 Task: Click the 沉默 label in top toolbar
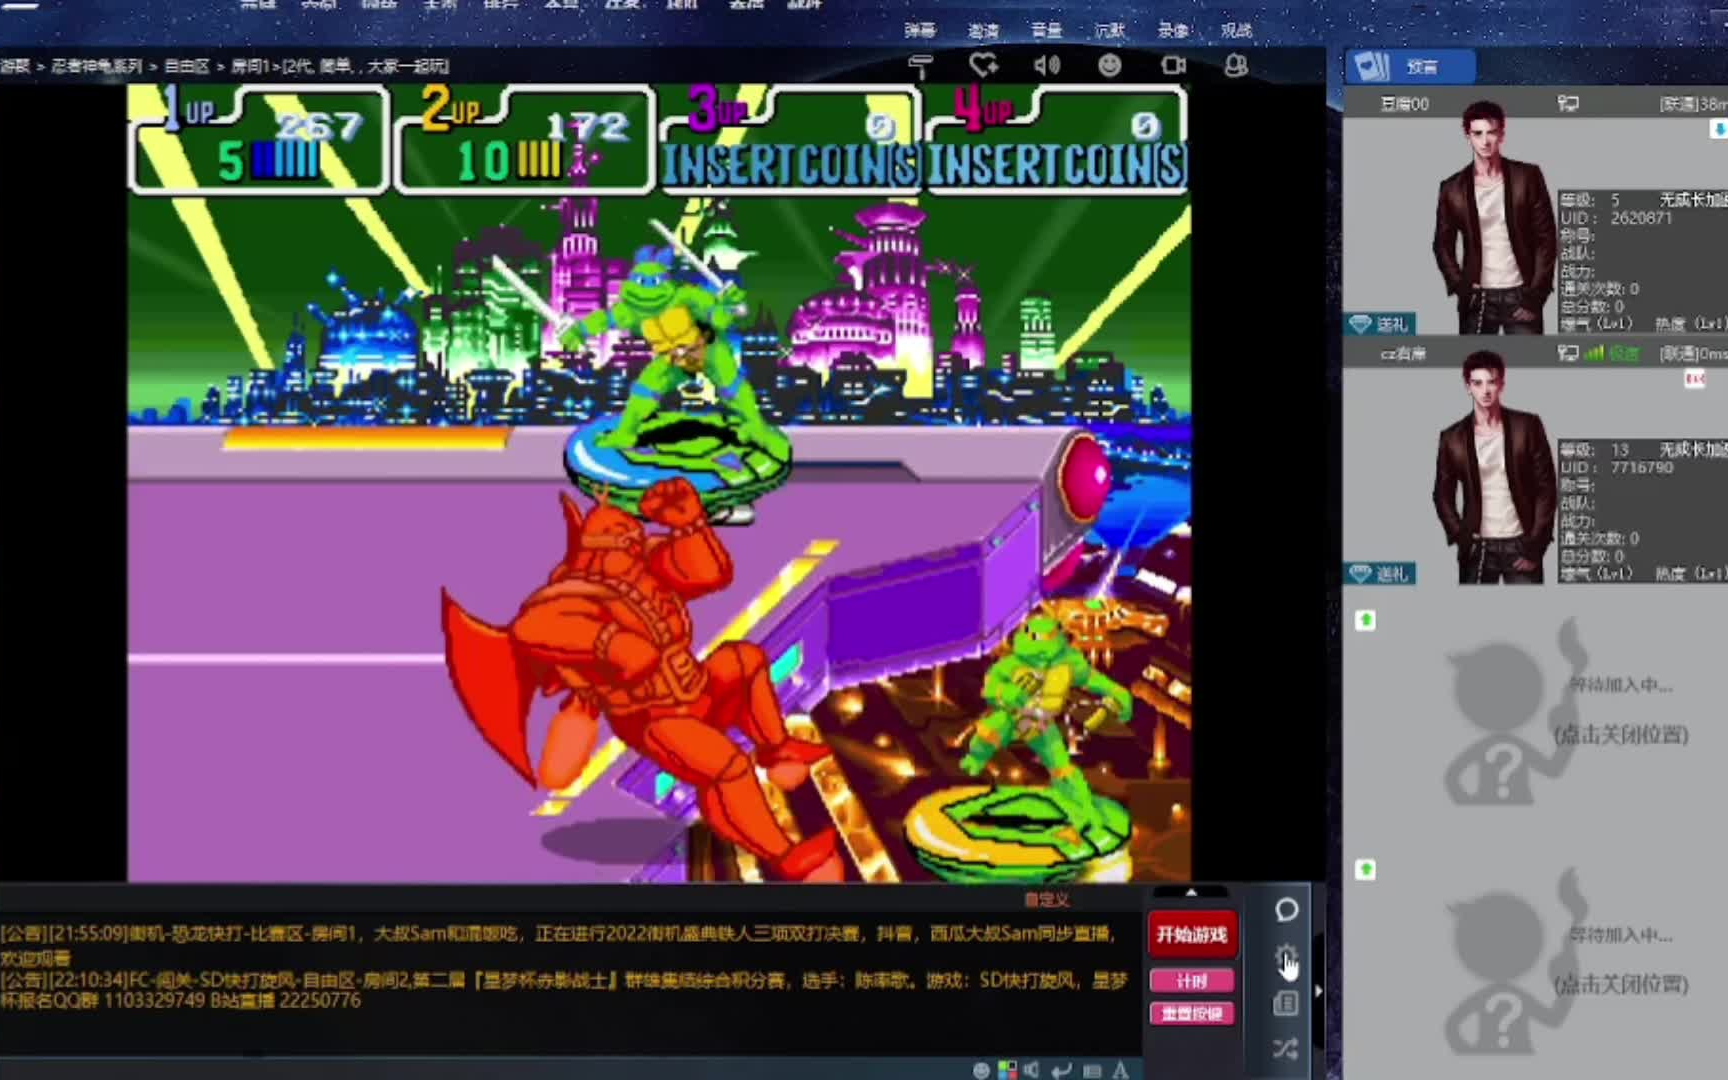point(1110,30)
